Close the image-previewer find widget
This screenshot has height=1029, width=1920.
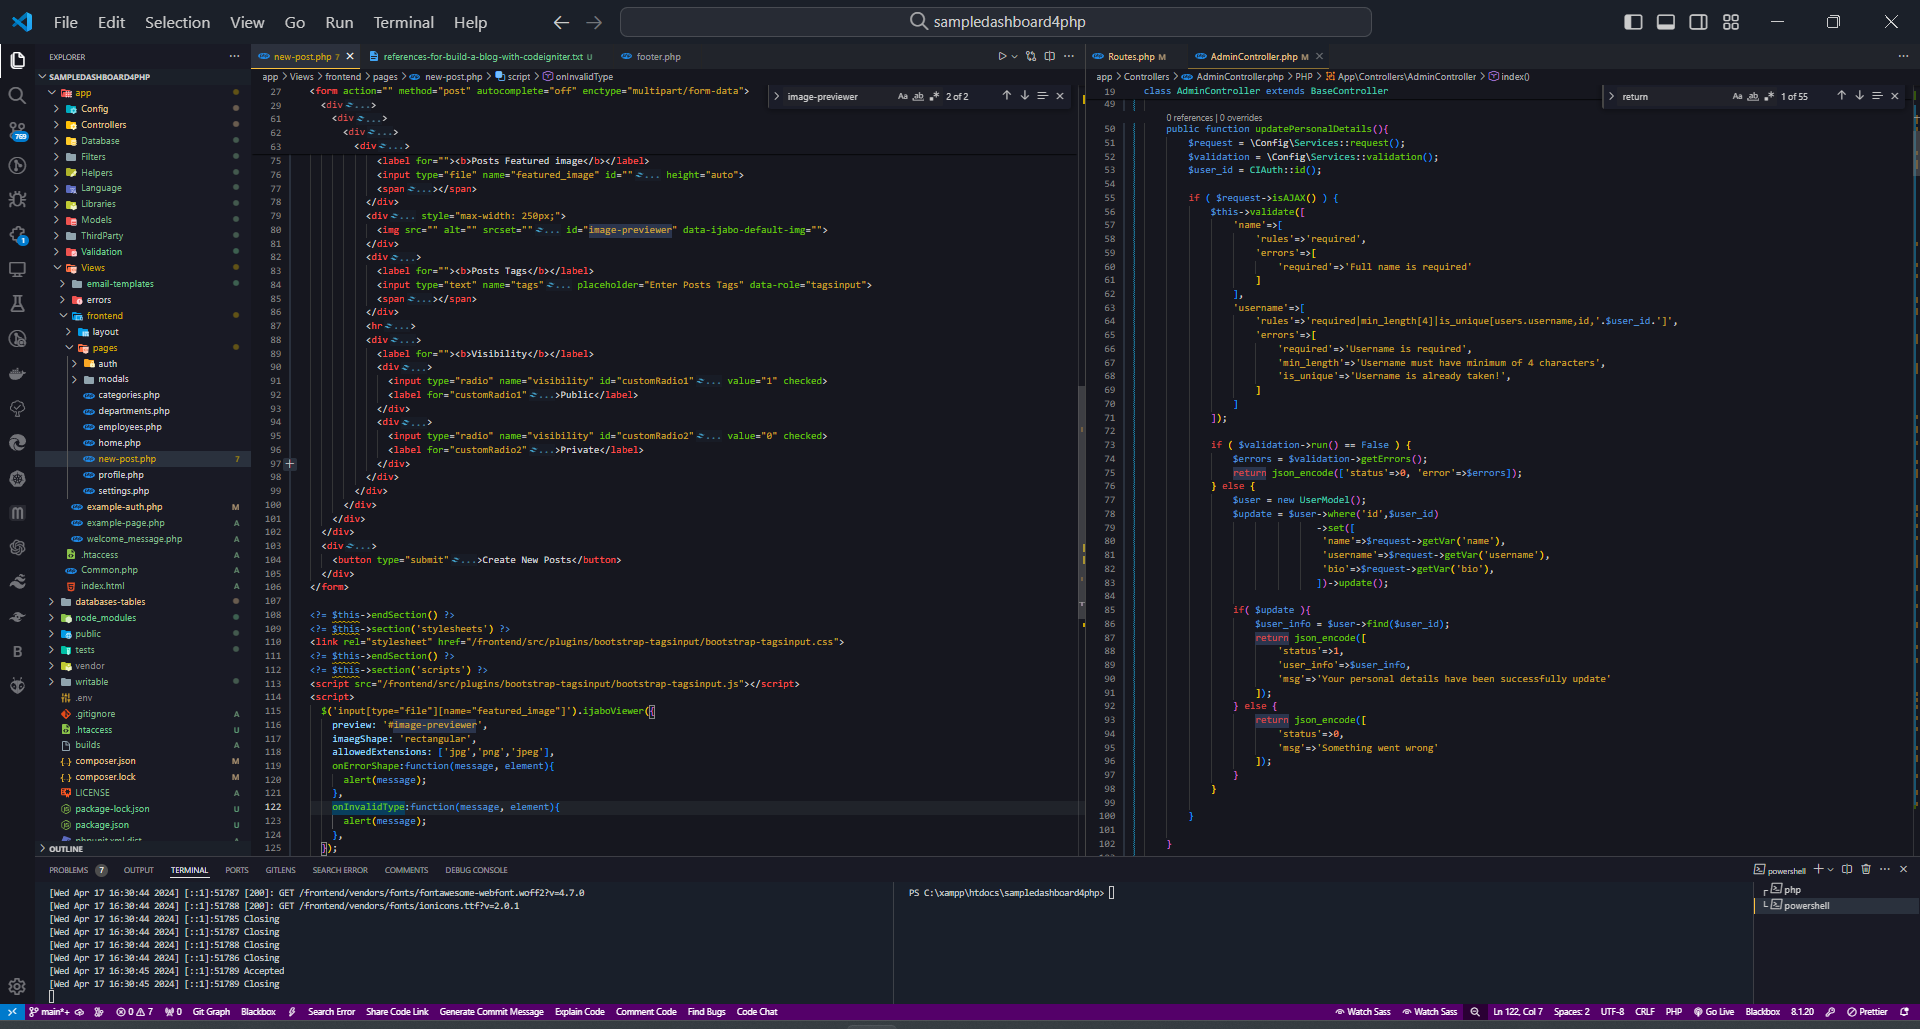pos(1060,96)
